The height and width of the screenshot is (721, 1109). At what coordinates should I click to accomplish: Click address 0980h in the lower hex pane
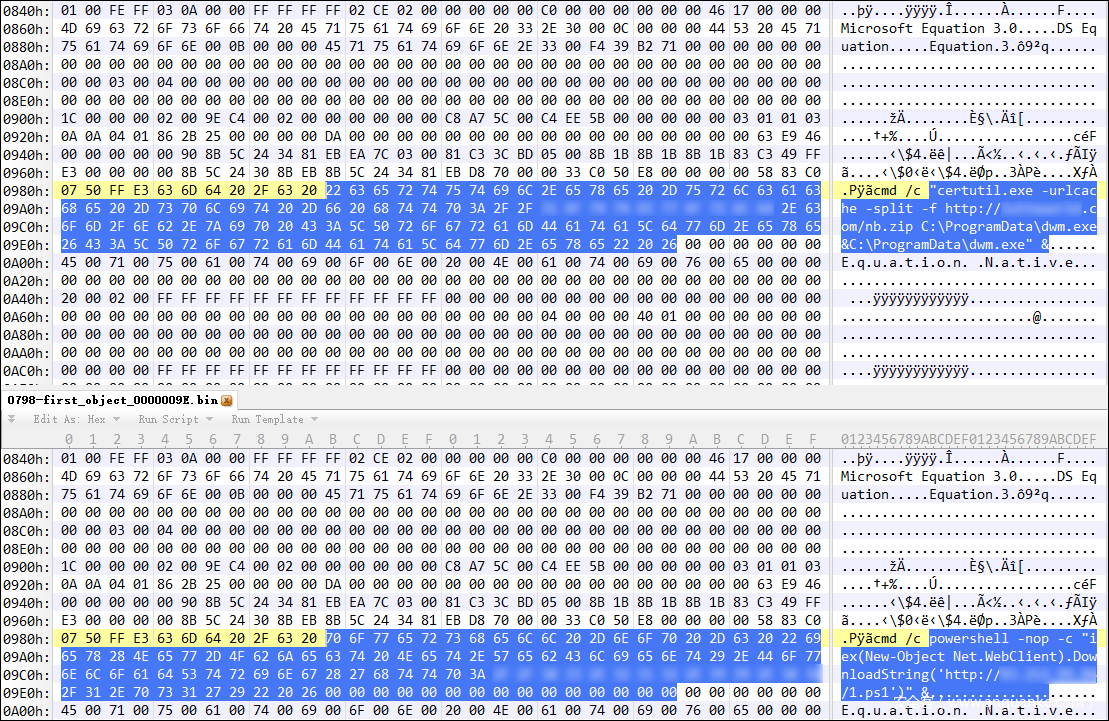point(26,638)
